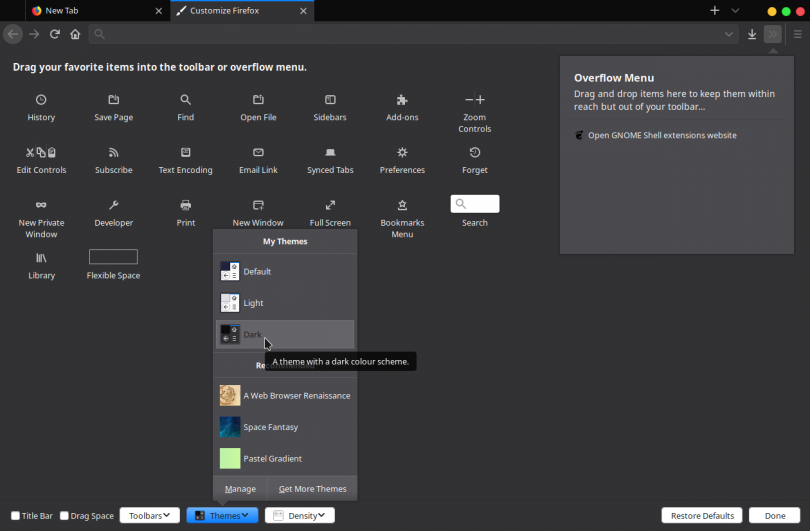810x531 pixels.
Task: Click the Email Link envelope icon
Action: click(258, 152)
